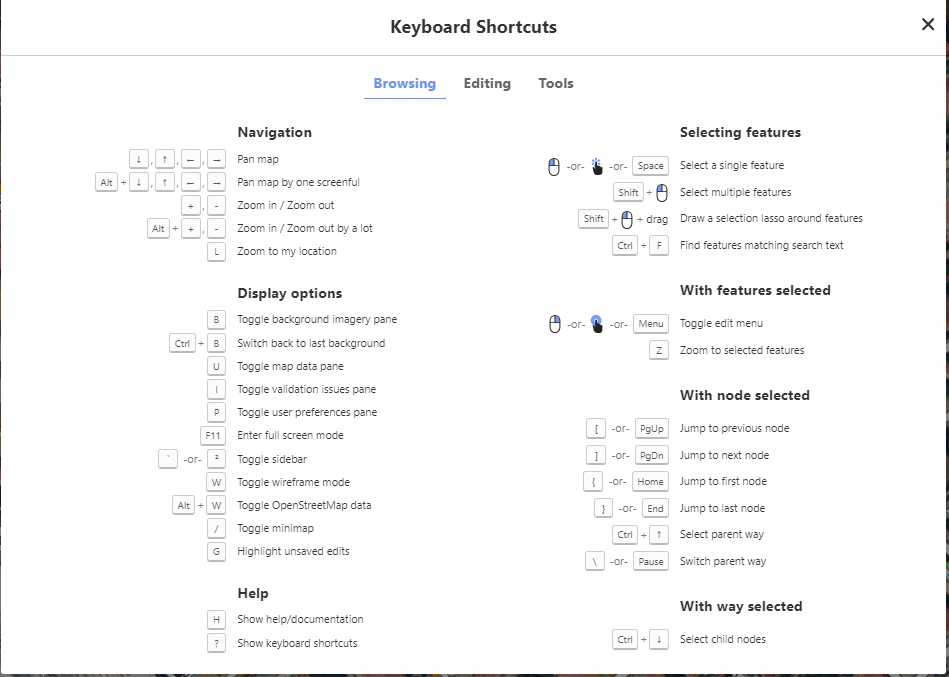949x677 pixels.
Task: Click the 'Toggle background imagery pane' text
Action: (317, 319)
